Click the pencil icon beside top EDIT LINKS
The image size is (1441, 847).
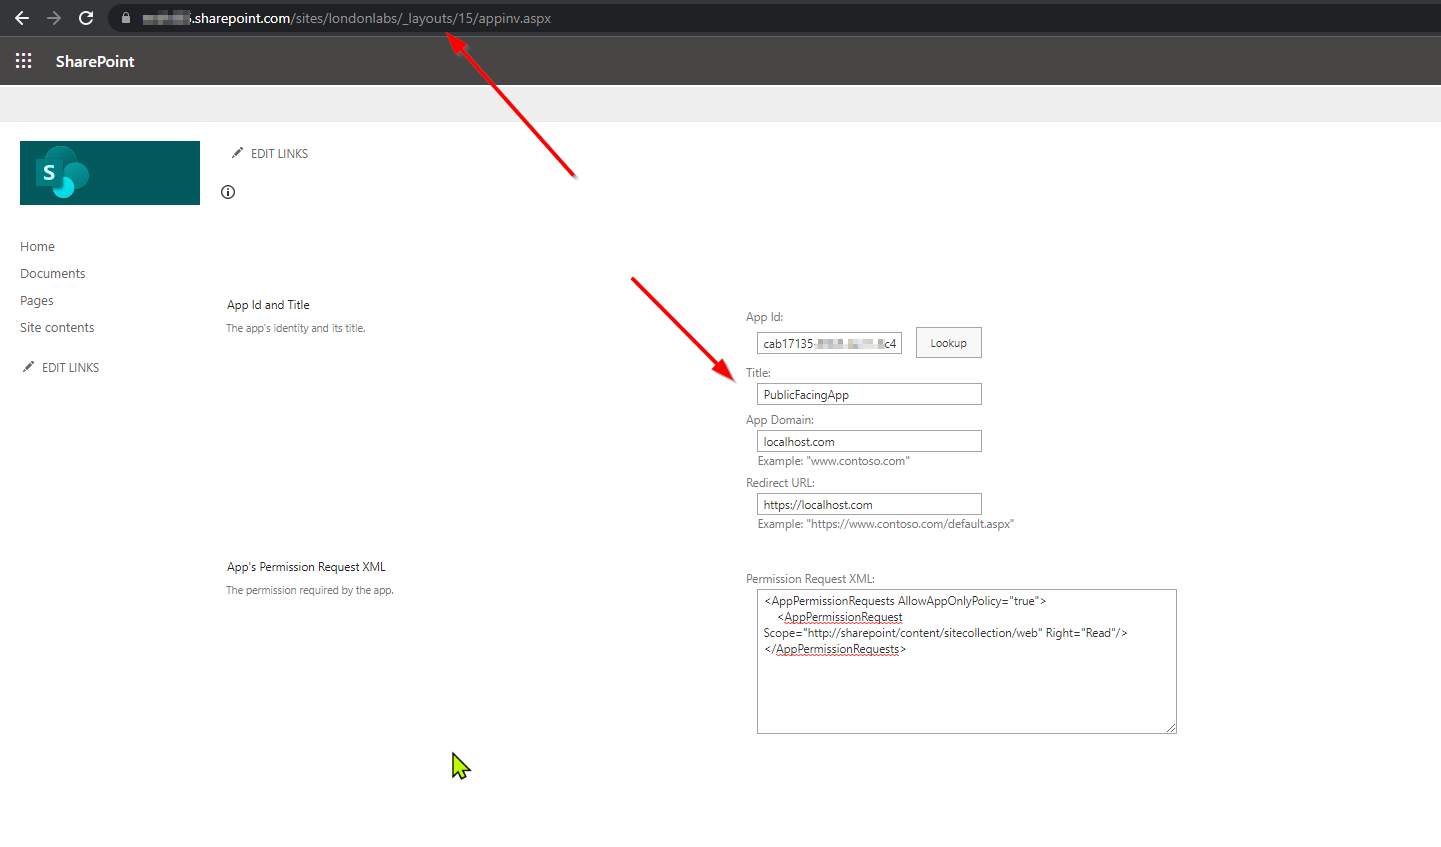pyautogui.click(x=237, y=153)
